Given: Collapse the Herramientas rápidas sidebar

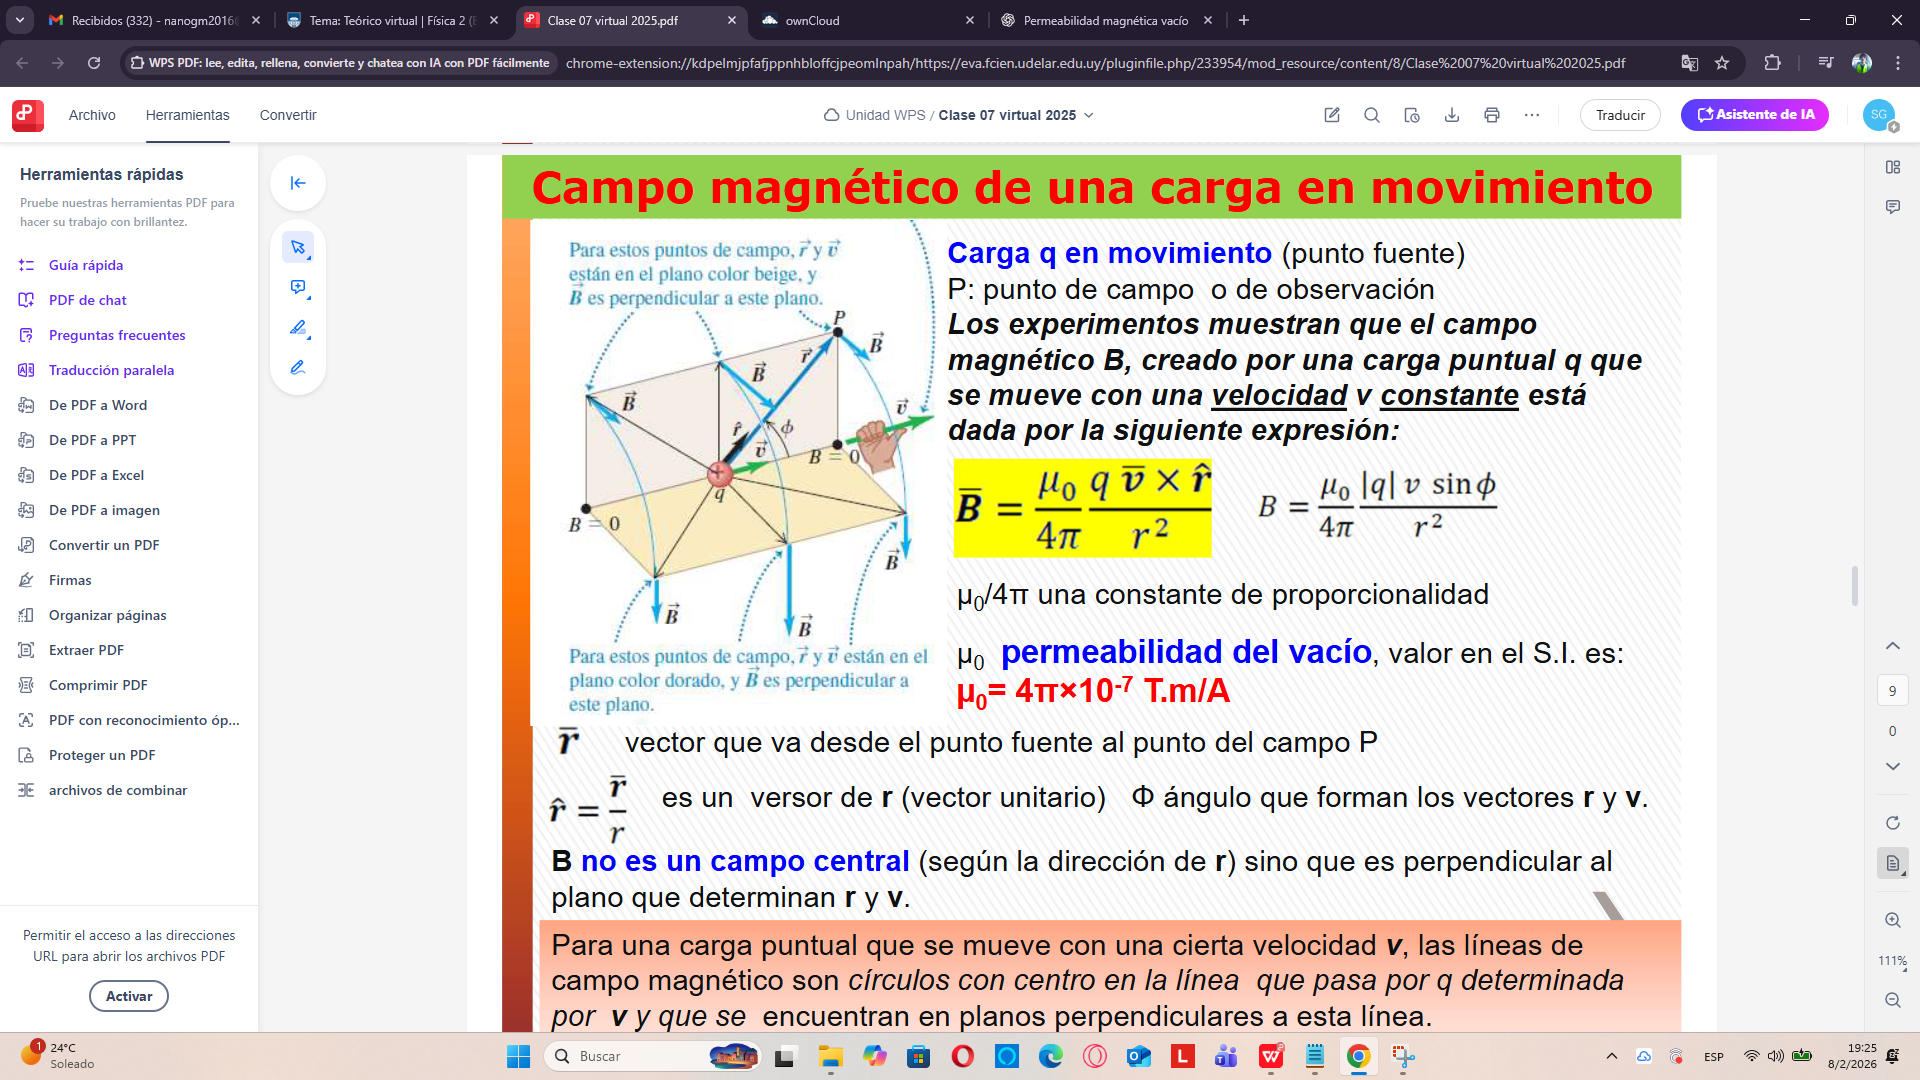Looking at the screenshot, I should pyautogui.click(x=297, y=183).
